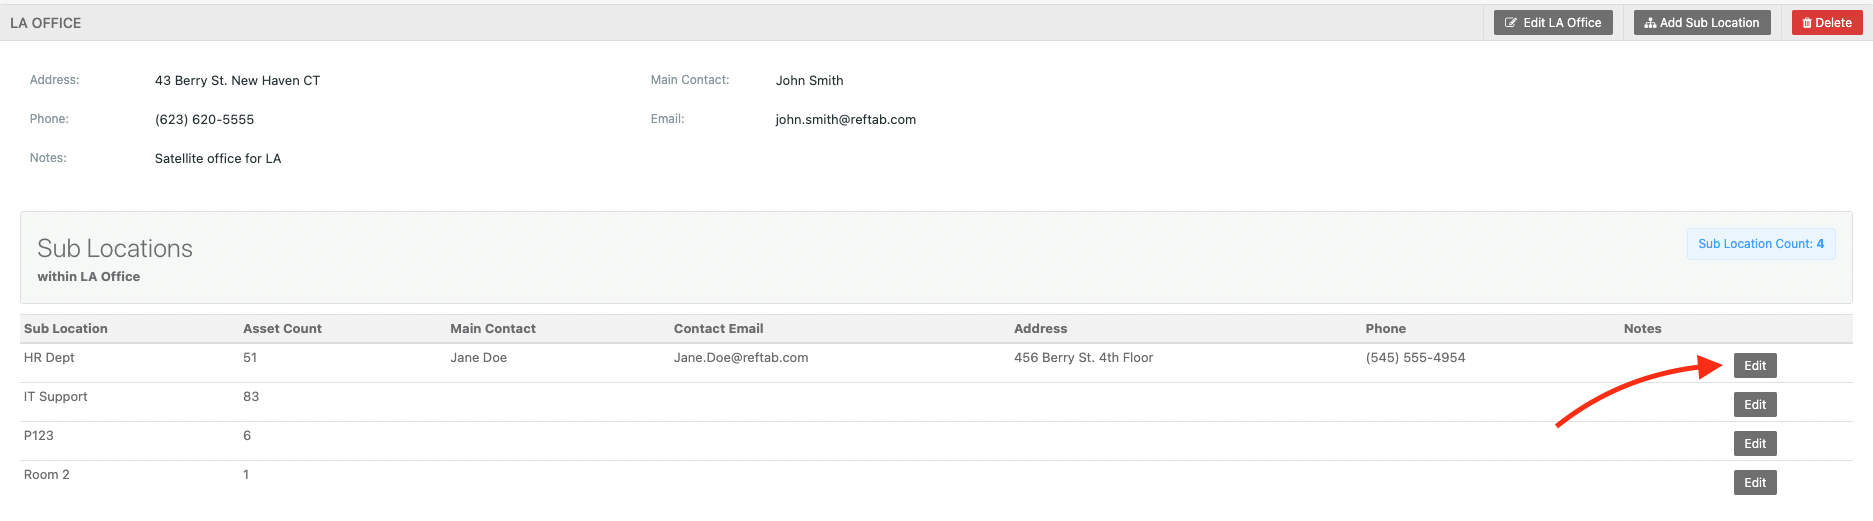
Task: Click the Main Contact column header
Action: (x=492, y=329)
